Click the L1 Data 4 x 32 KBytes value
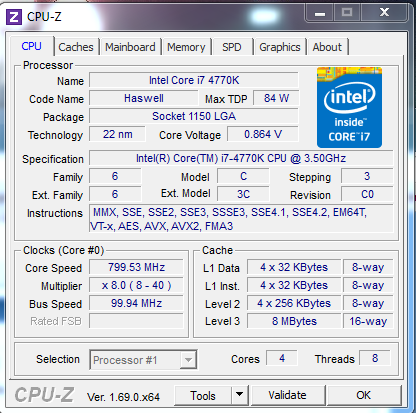Screen dimensions: 416x413 294,267
